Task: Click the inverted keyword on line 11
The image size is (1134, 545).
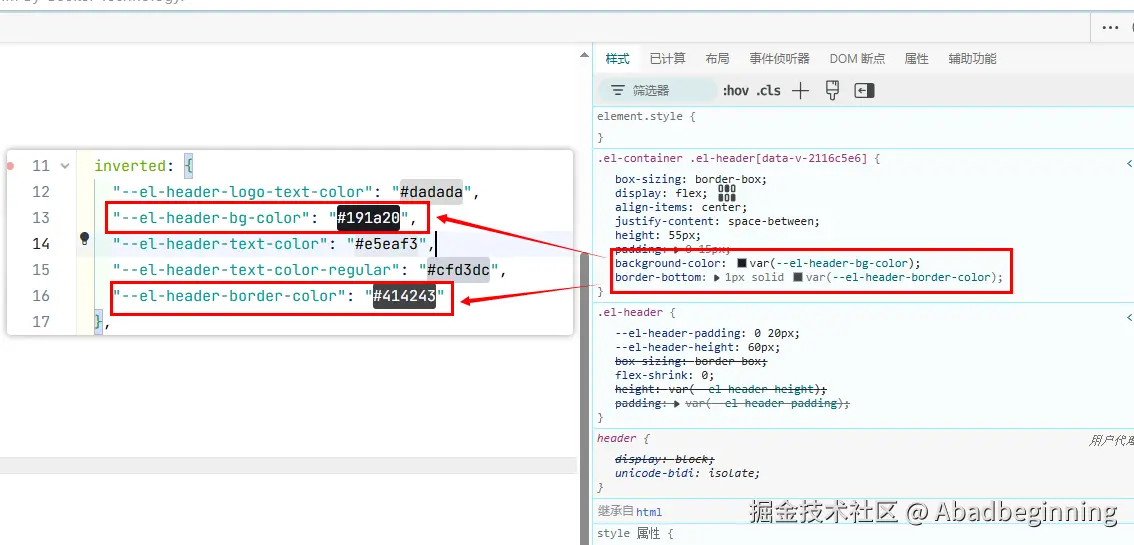Action: coord(129,166)
